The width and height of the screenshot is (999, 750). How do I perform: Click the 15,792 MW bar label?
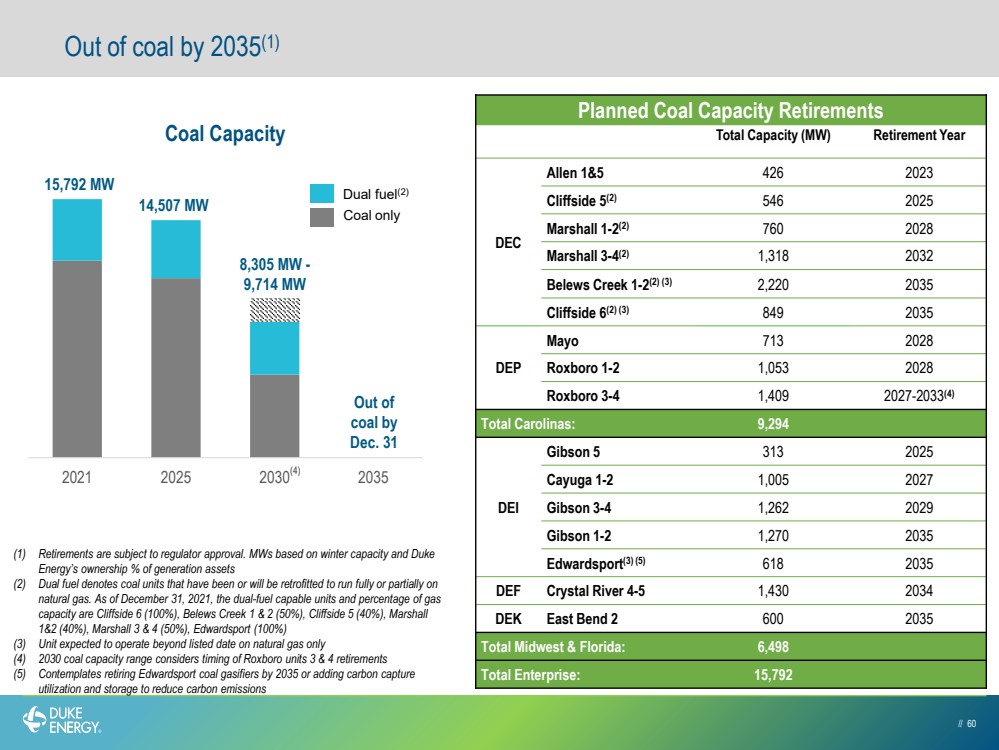[x=79, y=185]
